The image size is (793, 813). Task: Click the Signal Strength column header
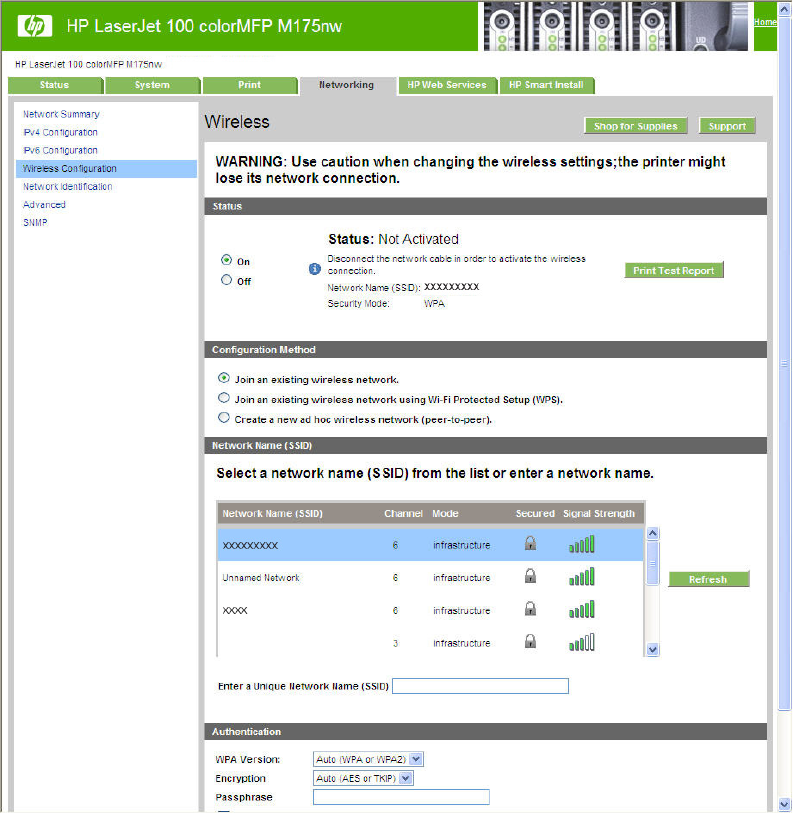599,513
